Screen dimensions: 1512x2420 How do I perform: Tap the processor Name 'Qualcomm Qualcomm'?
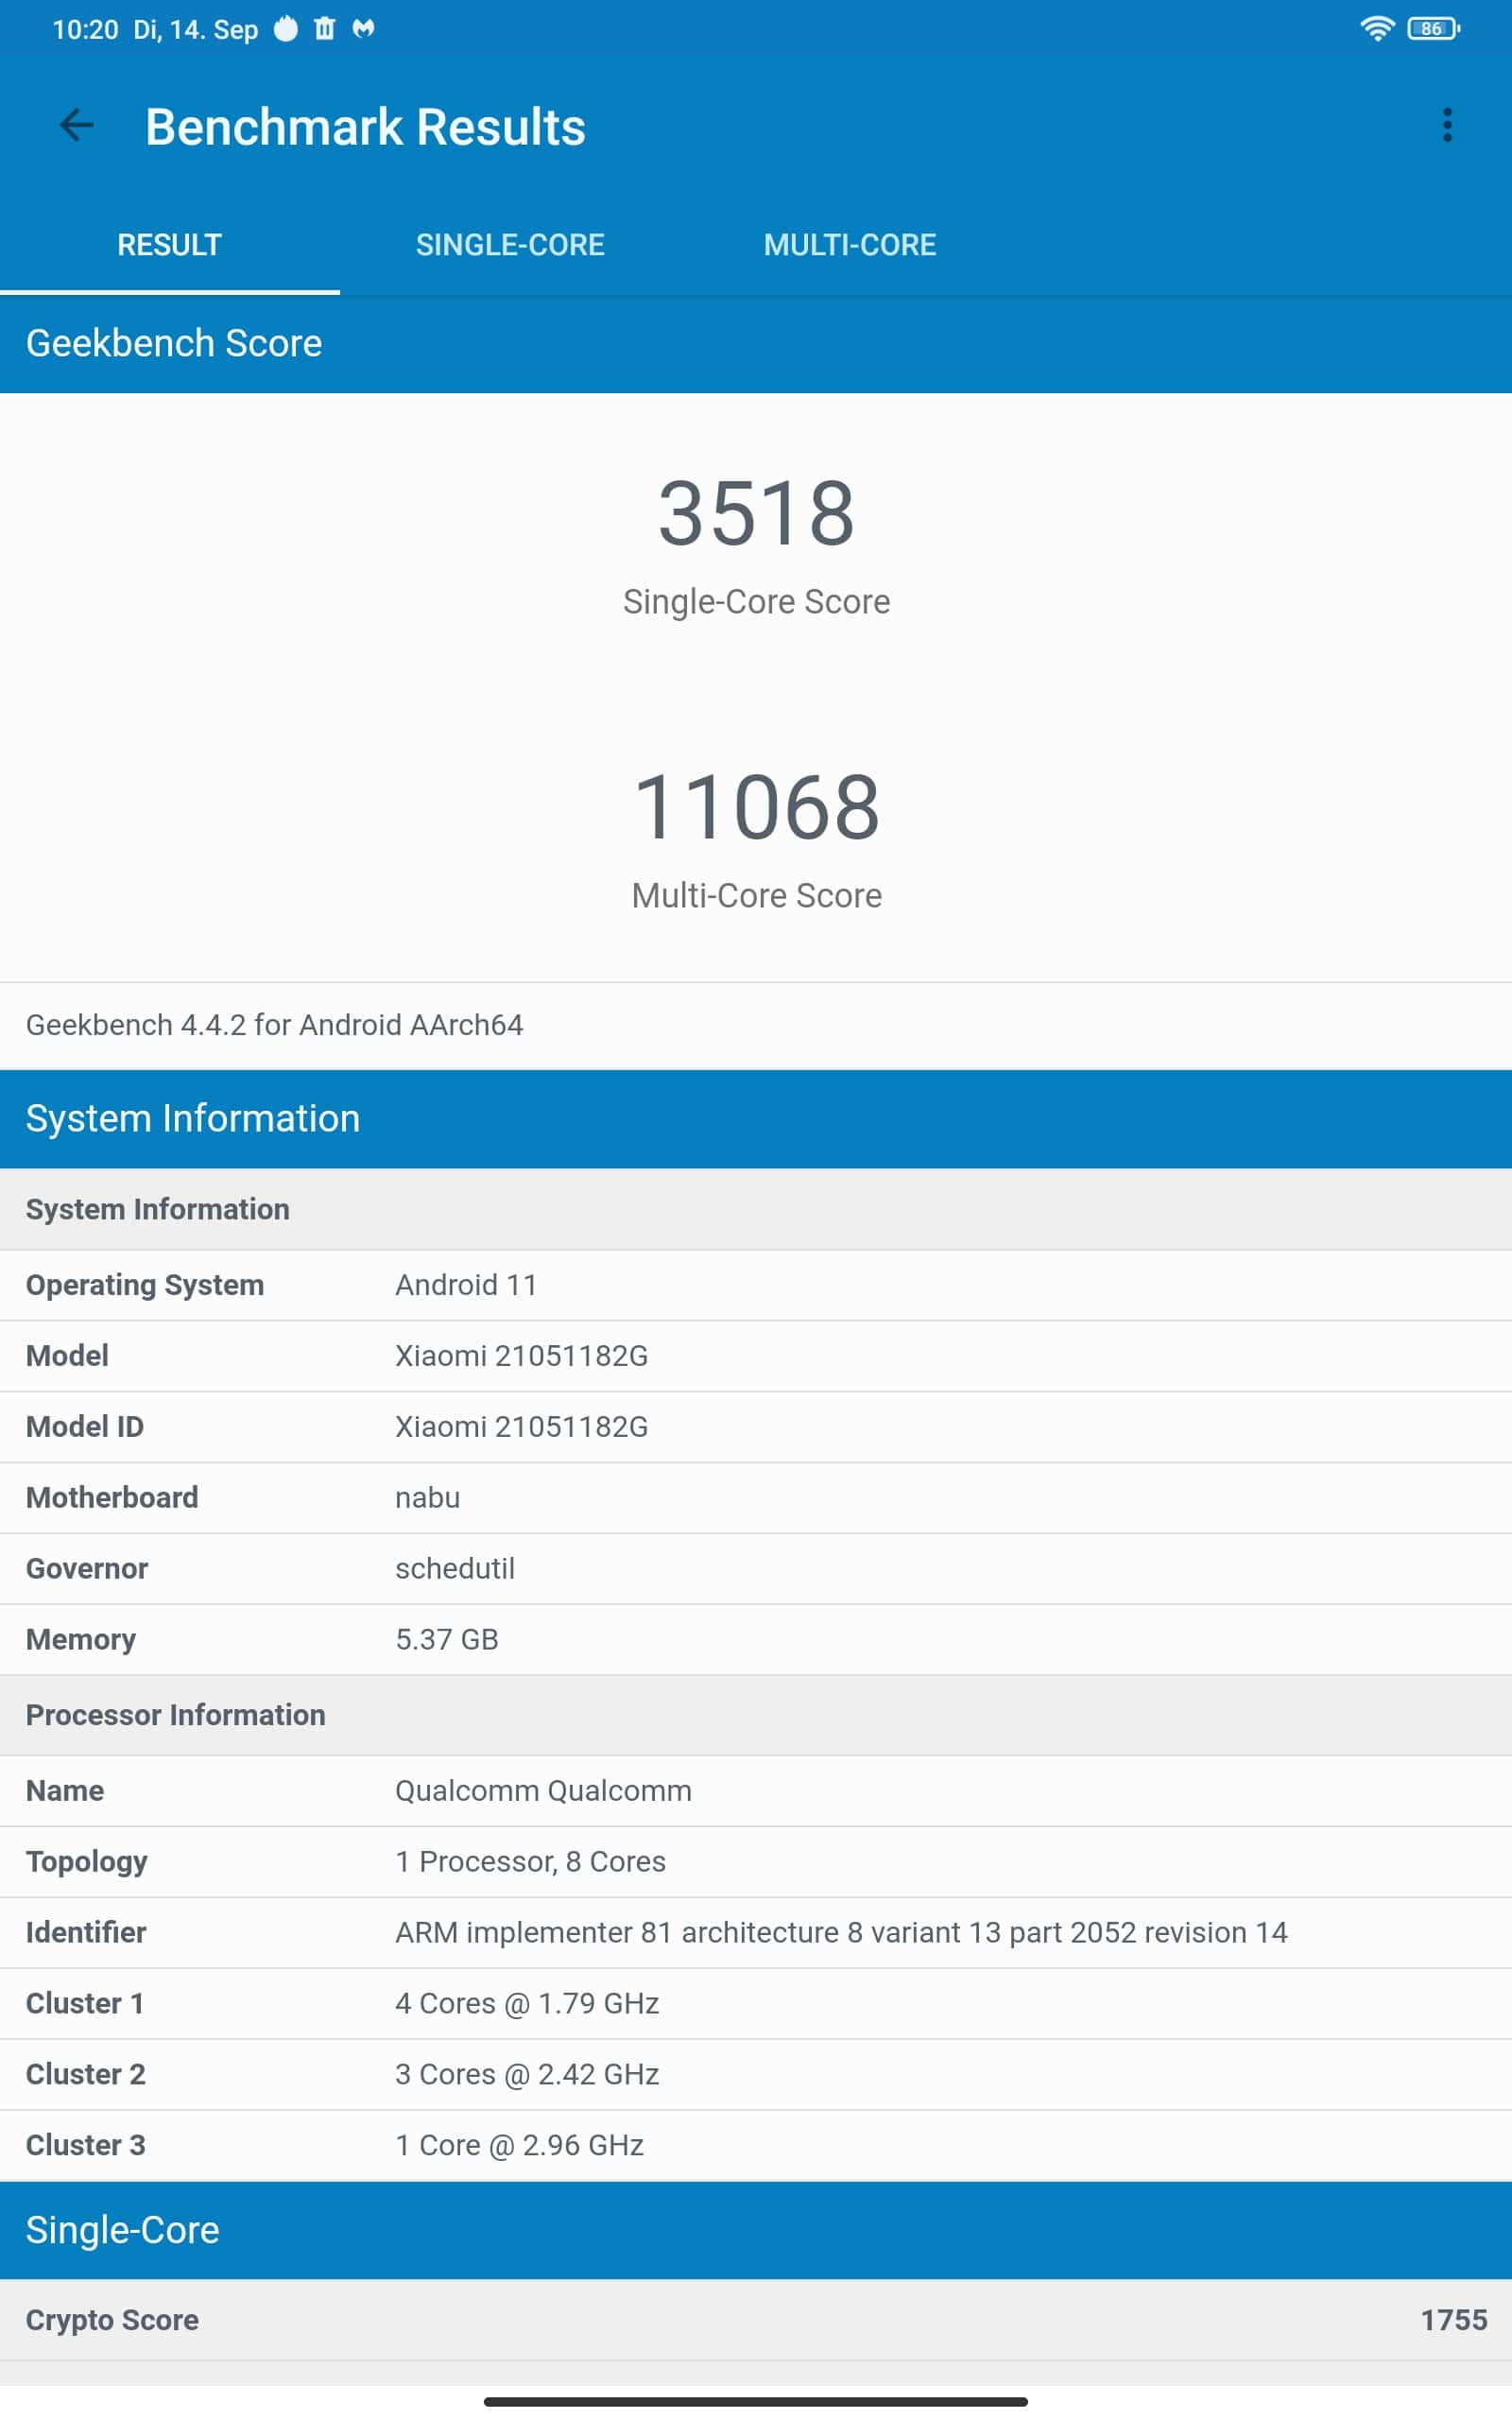coord(543,1791)
